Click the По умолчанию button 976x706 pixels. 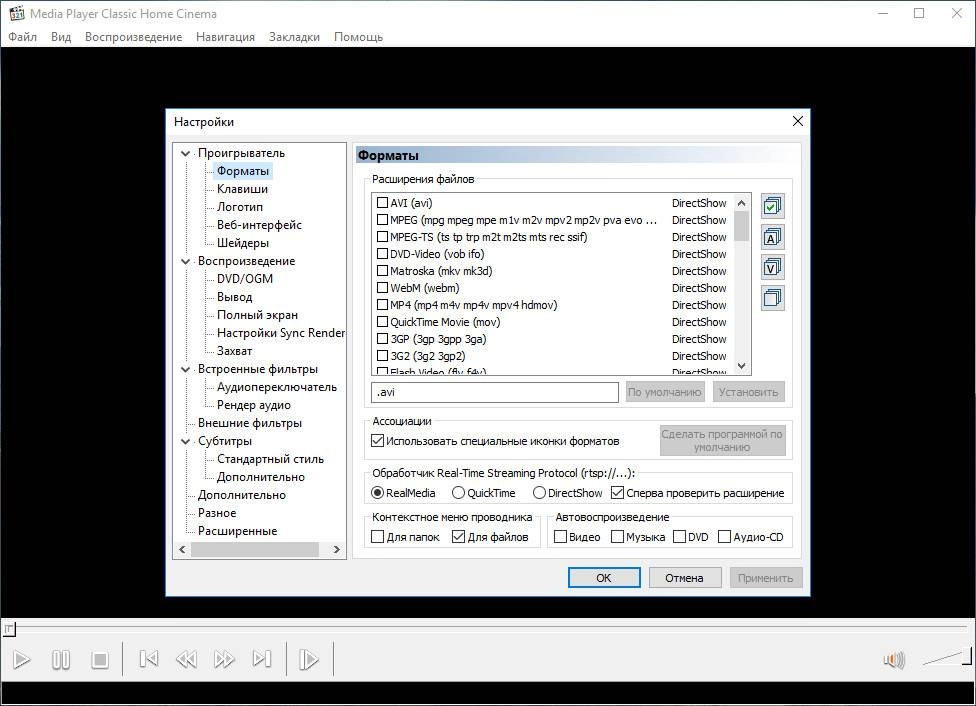point(665,392)
